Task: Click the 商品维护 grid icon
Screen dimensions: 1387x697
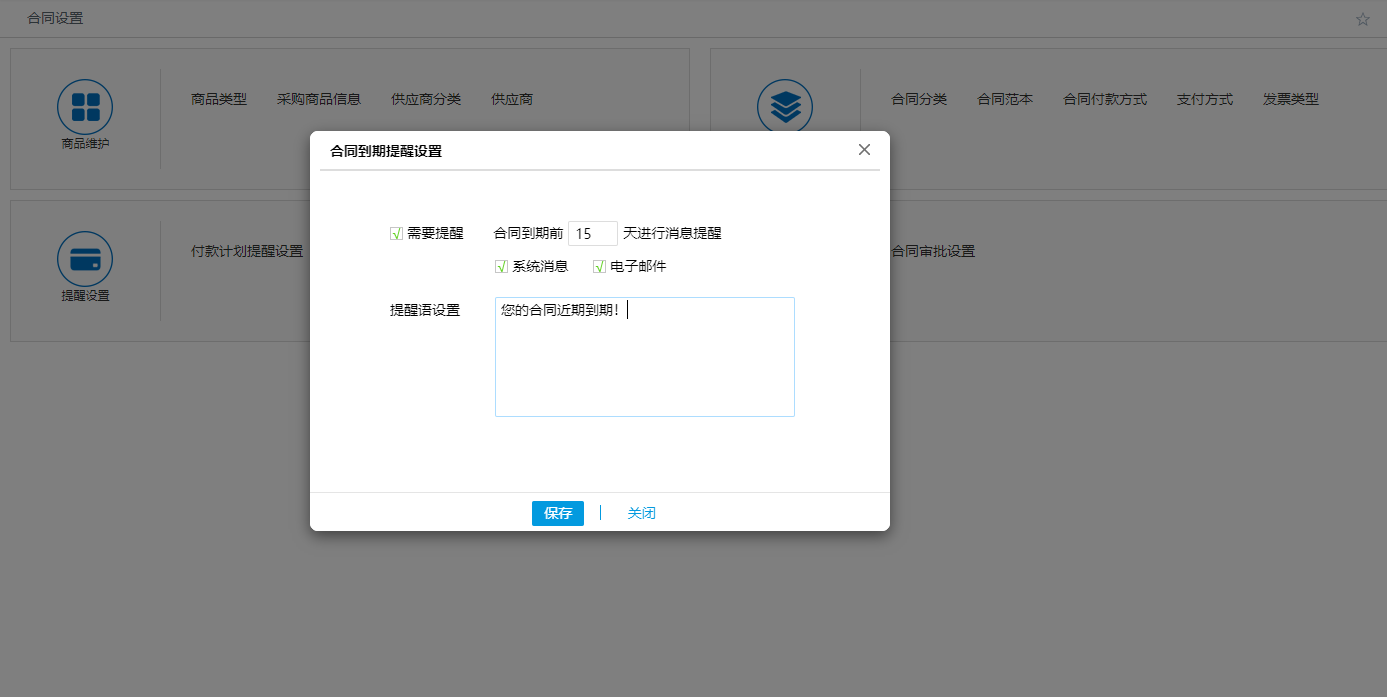Action: pyautogui.click(x=84, y=106)
